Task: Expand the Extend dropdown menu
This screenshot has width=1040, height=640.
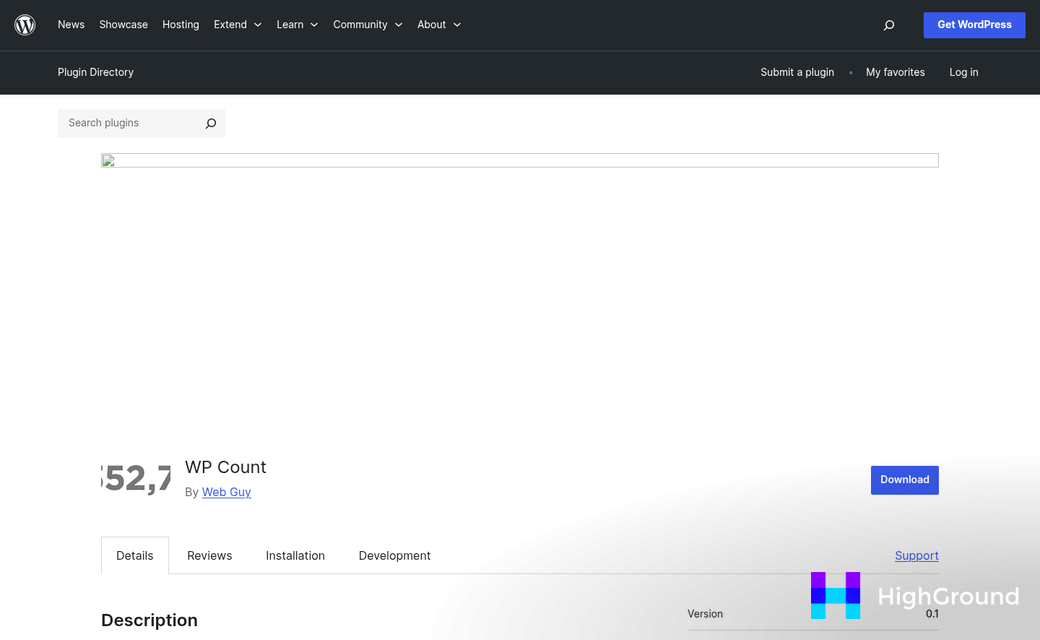Action: coord(237,25)
